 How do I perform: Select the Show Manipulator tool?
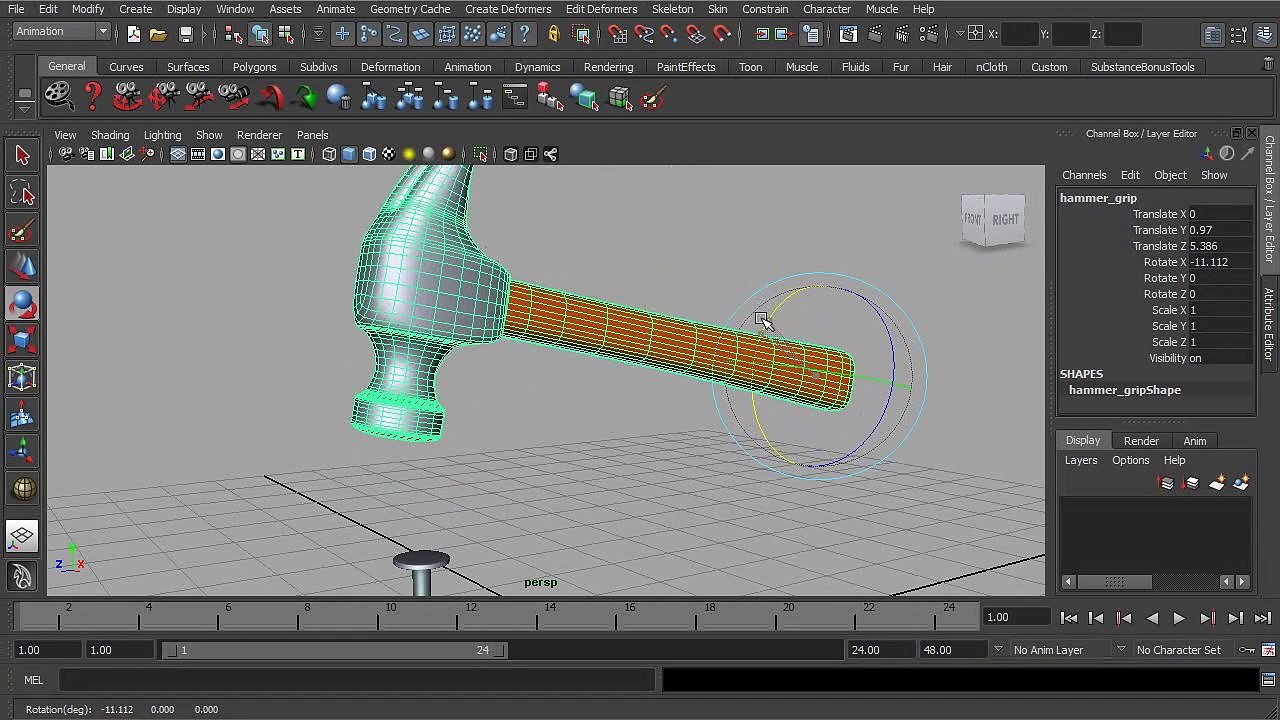[22, 452]
